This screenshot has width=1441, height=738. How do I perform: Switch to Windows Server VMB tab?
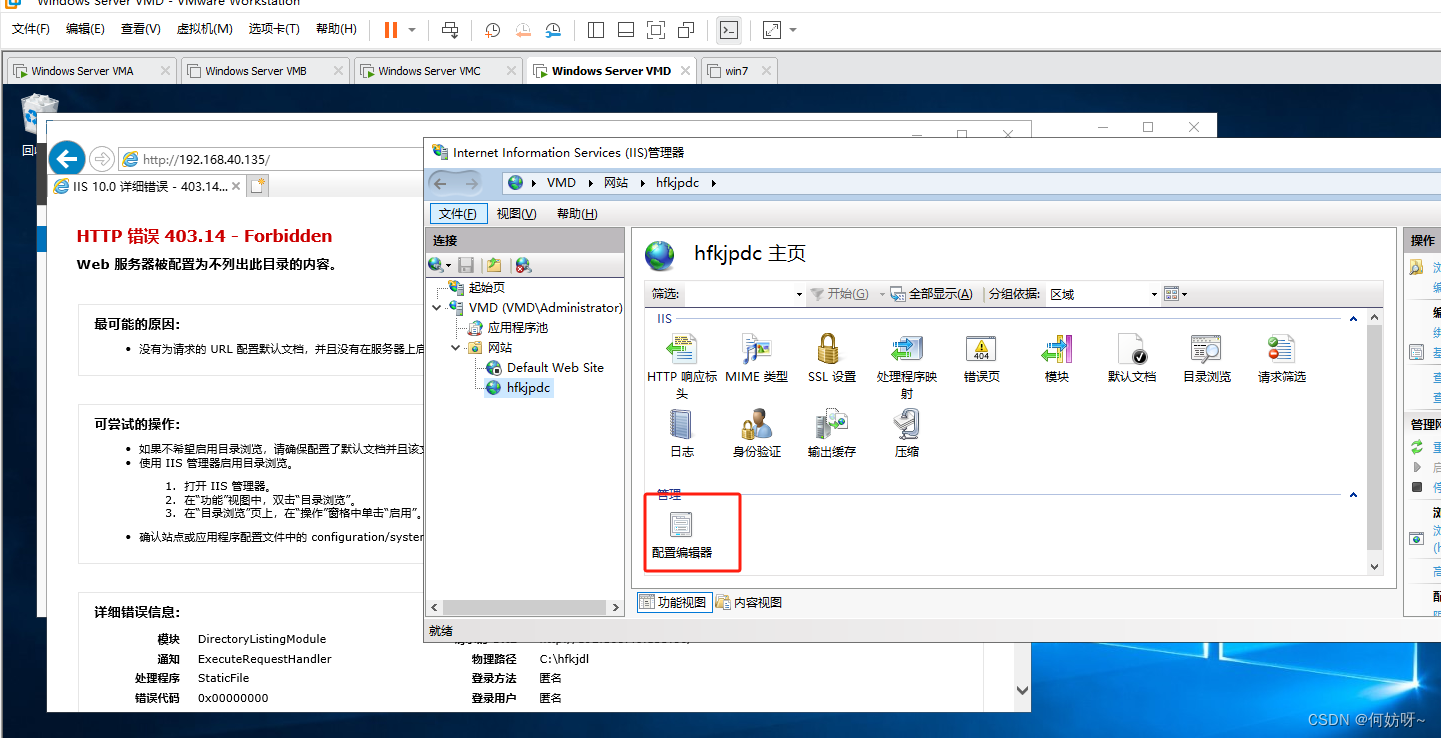[265, 70]
